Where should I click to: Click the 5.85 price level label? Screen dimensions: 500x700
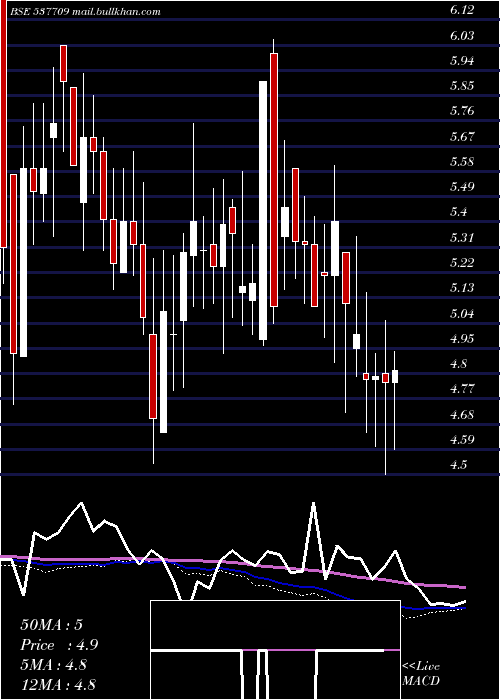[x=462, y=86]
